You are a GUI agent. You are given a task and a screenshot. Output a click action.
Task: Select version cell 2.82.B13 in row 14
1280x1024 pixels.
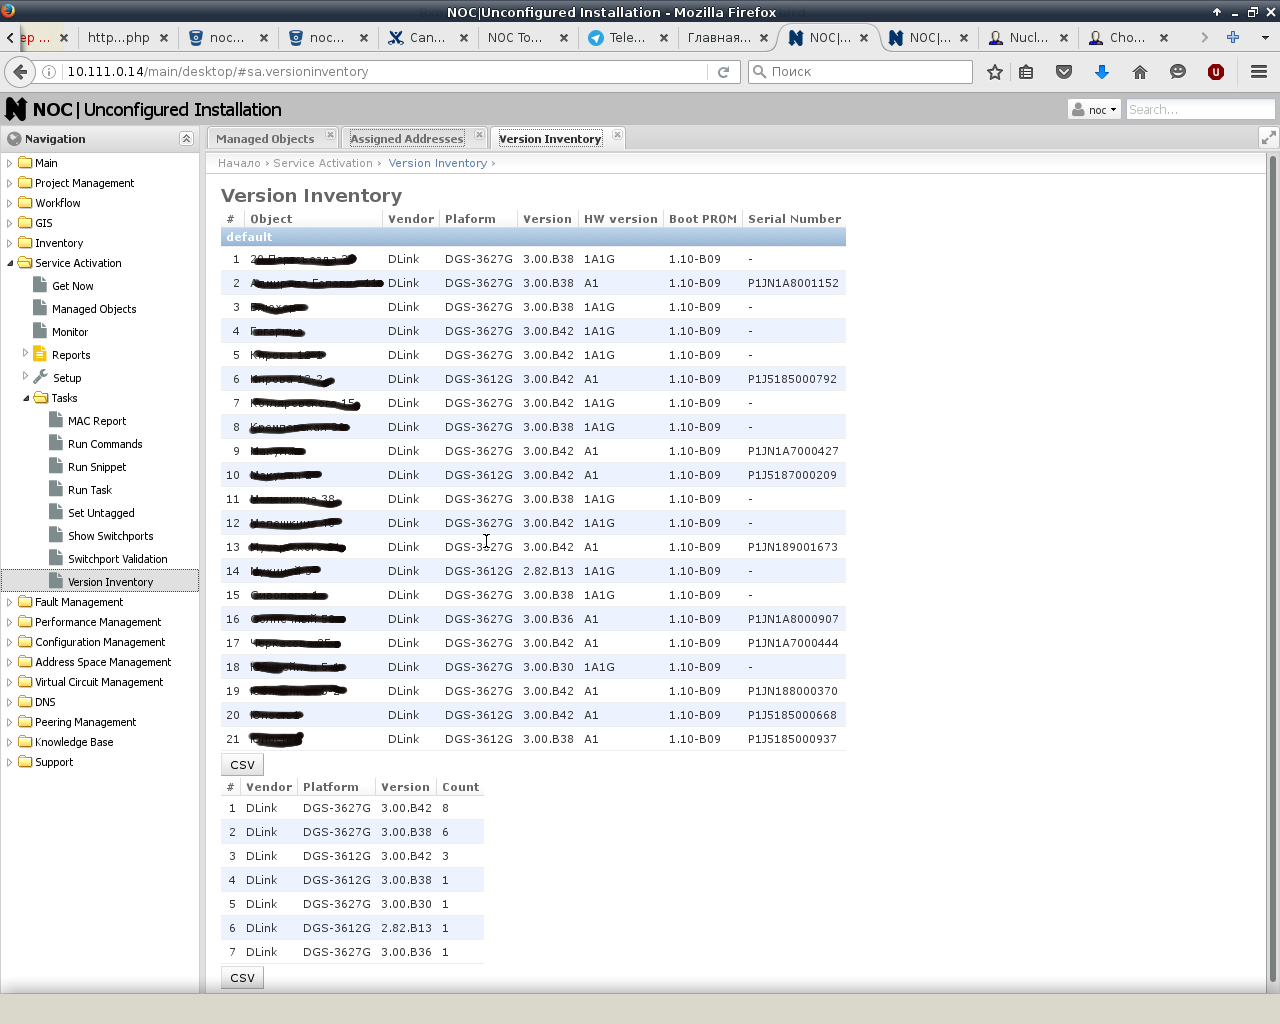[x=548, y=571]
